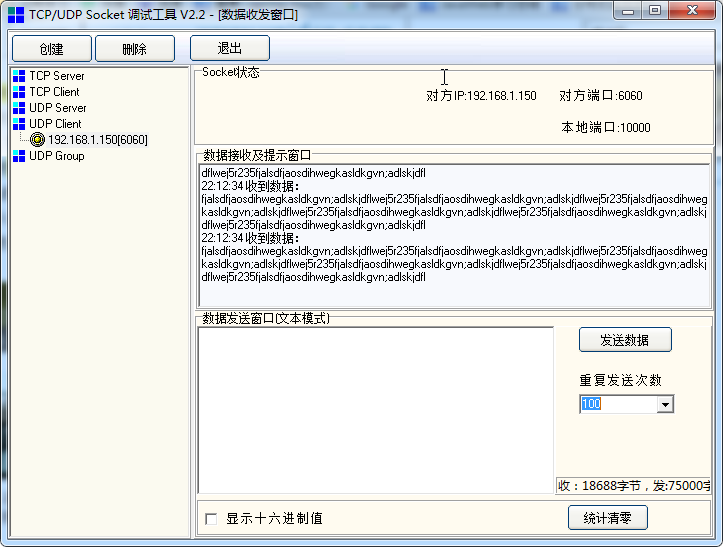Click the UDP Server blue grid icon
This screenshot has height=547, width=723.
point(19,108)
